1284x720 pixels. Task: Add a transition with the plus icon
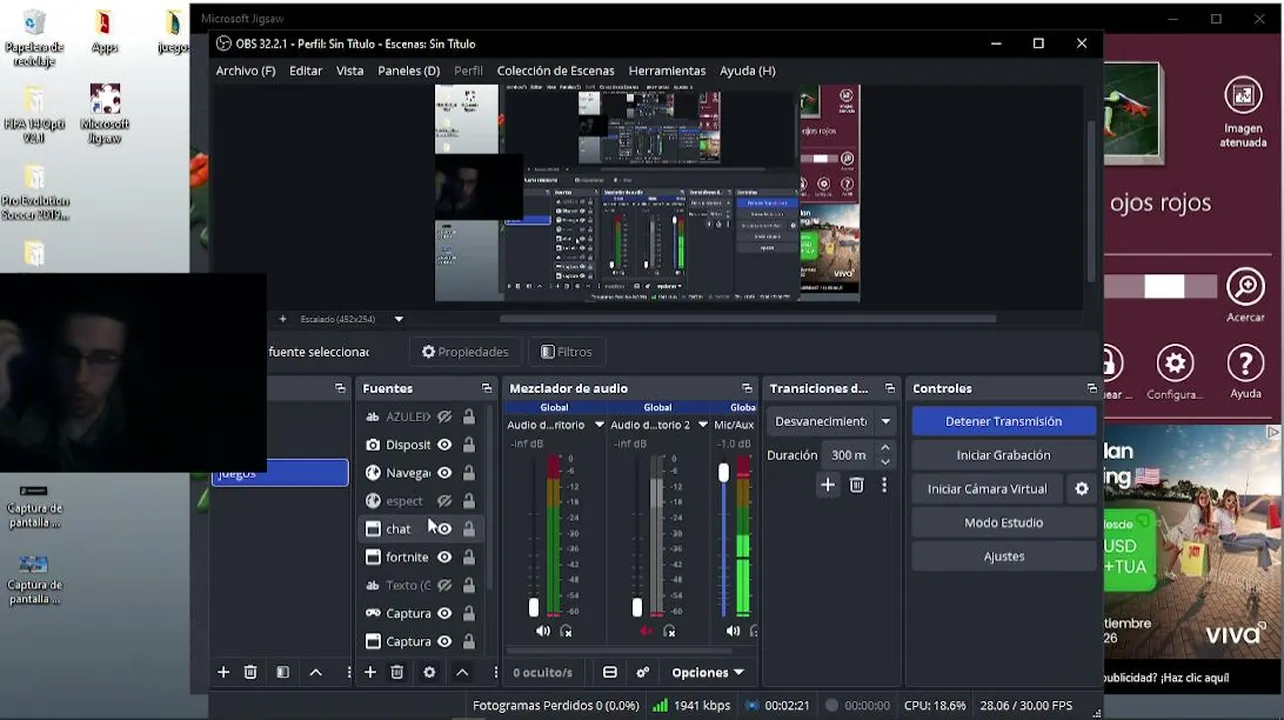tap(827, 485)
